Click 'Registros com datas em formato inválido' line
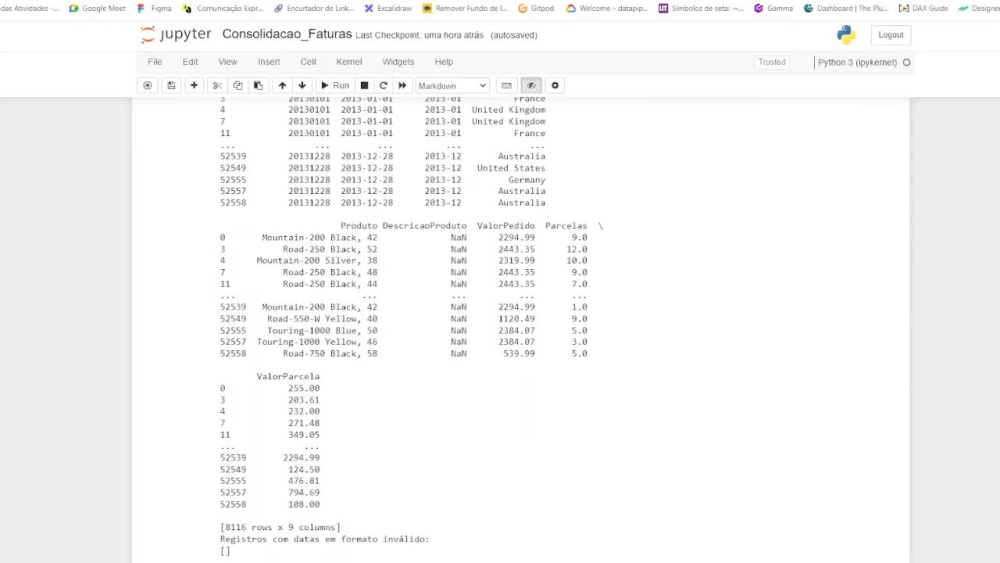This screenshot has height=563, width=1000. [x=325, y=539]
